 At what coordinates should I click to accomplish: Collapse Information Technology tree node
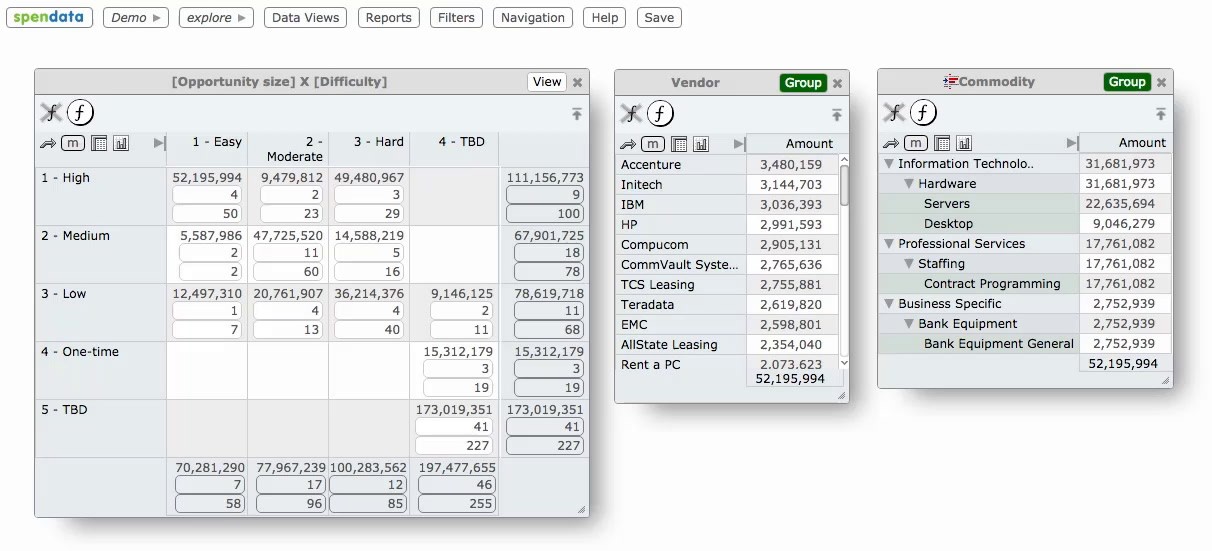[x=889, y=164]
